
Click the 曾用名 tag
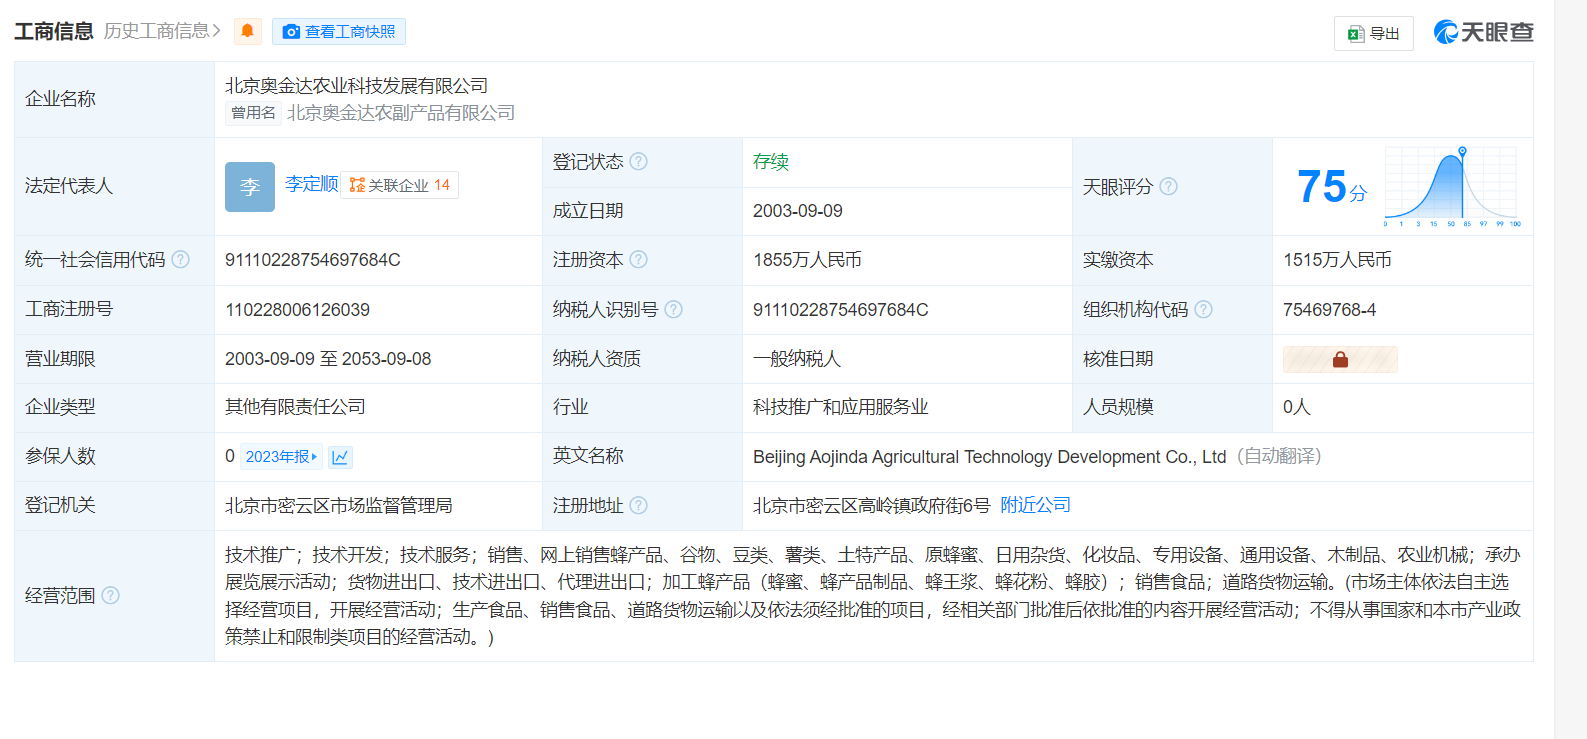tap(253, 113)
